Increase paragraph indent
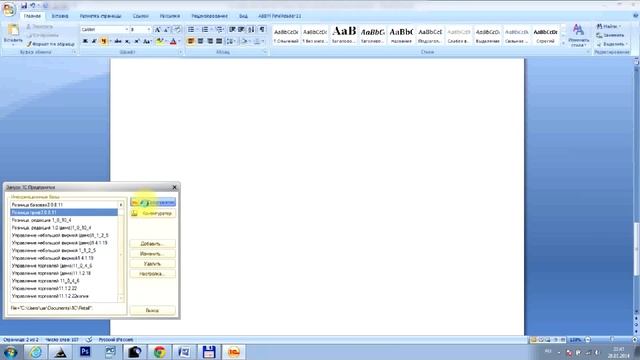 241,30
